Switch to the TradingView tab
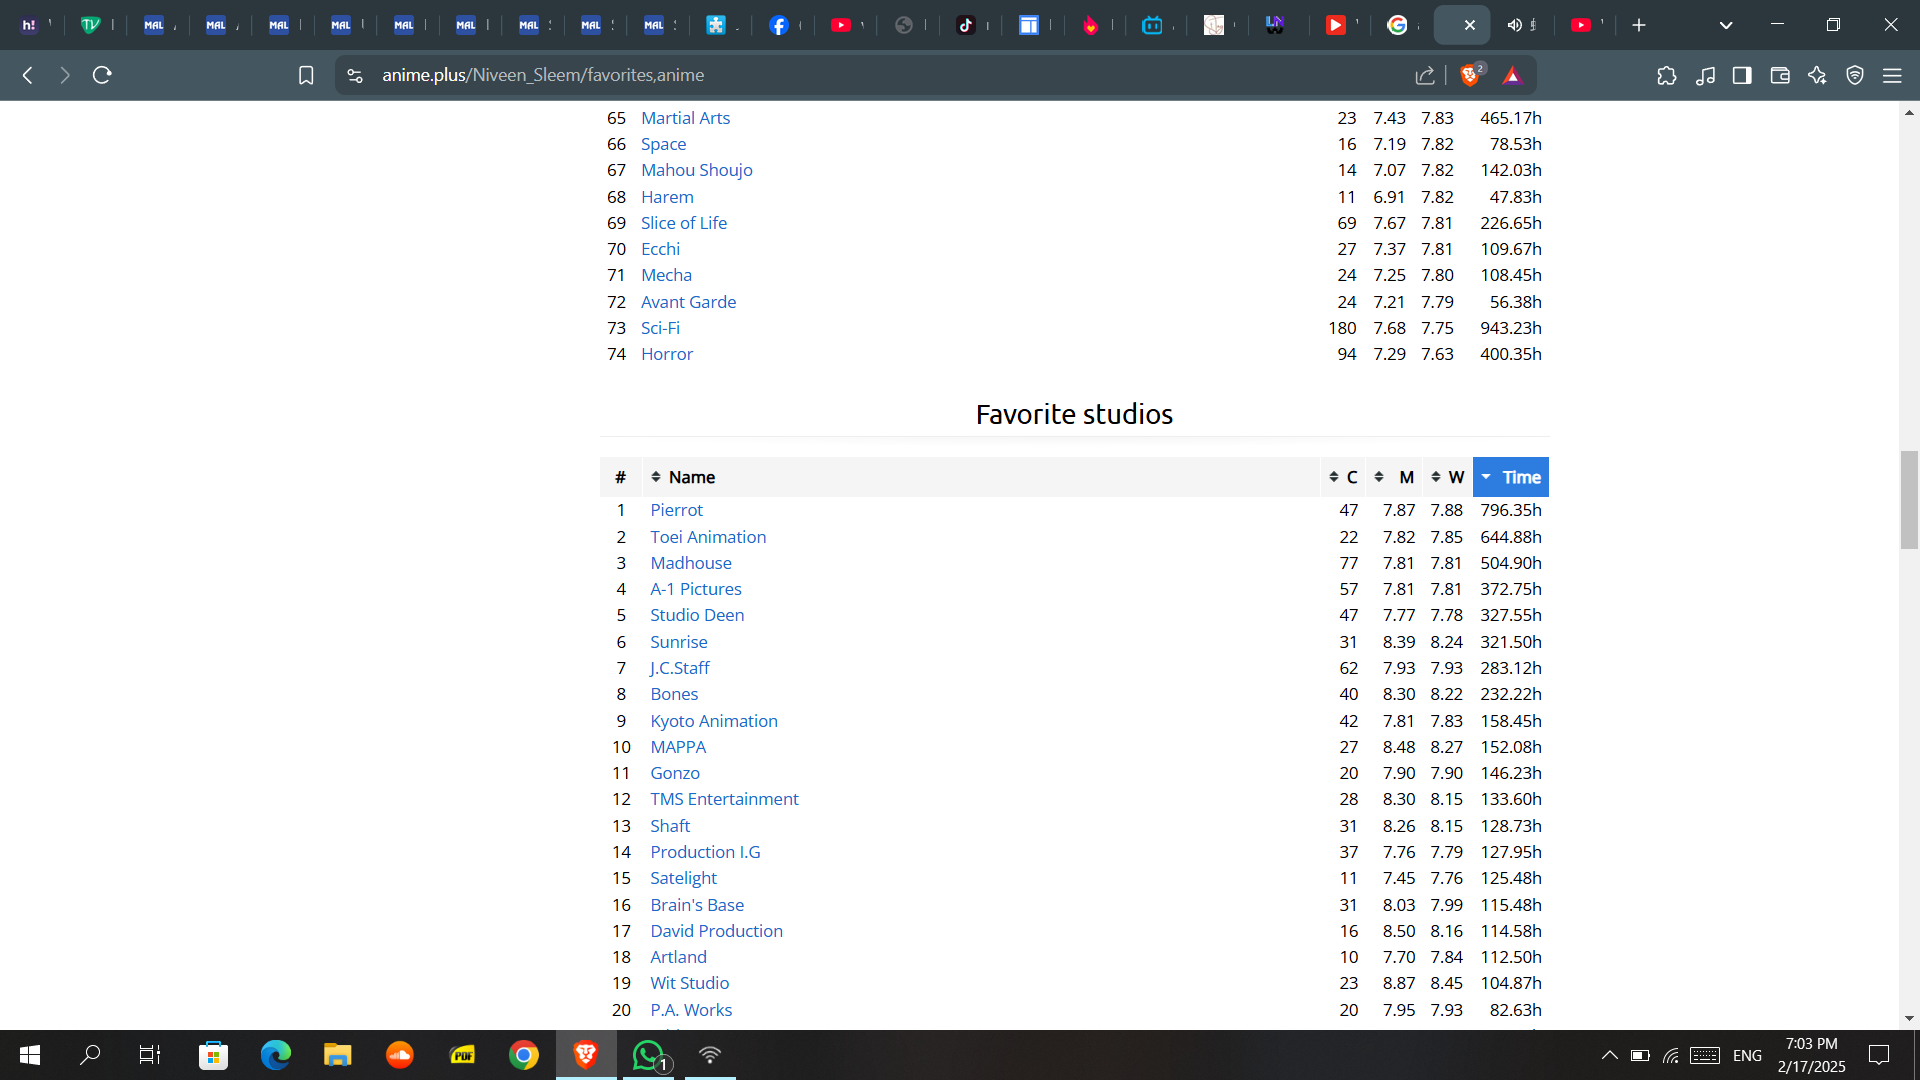 (x=91, y=25)
